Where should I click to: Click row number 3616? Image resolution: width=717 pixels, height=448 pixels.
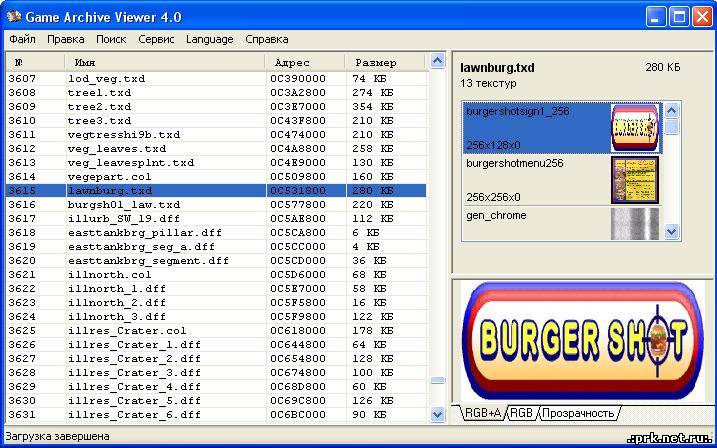tap(22, 205)
